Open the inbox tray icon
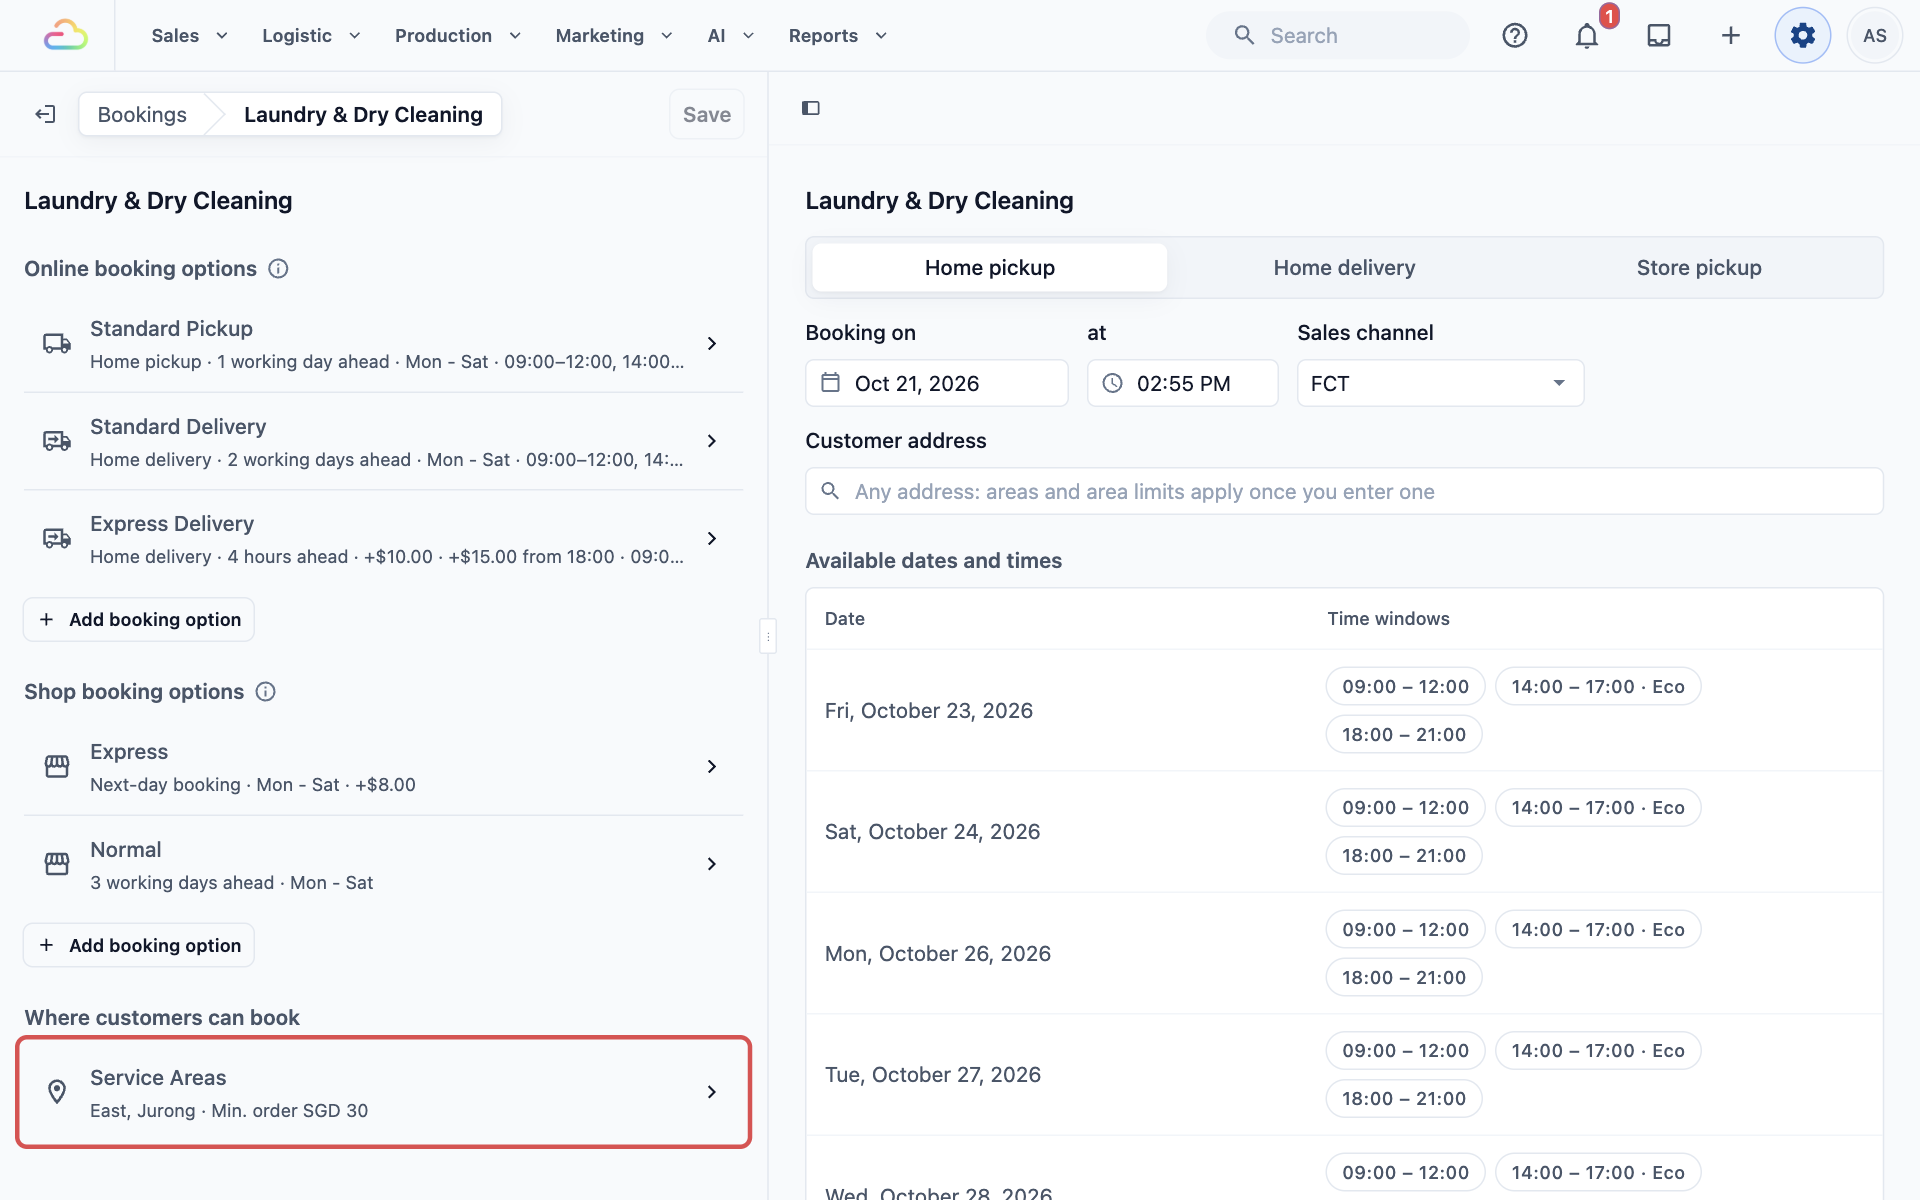The height and width of the screenshot is (1200, 1920). 1659,36
